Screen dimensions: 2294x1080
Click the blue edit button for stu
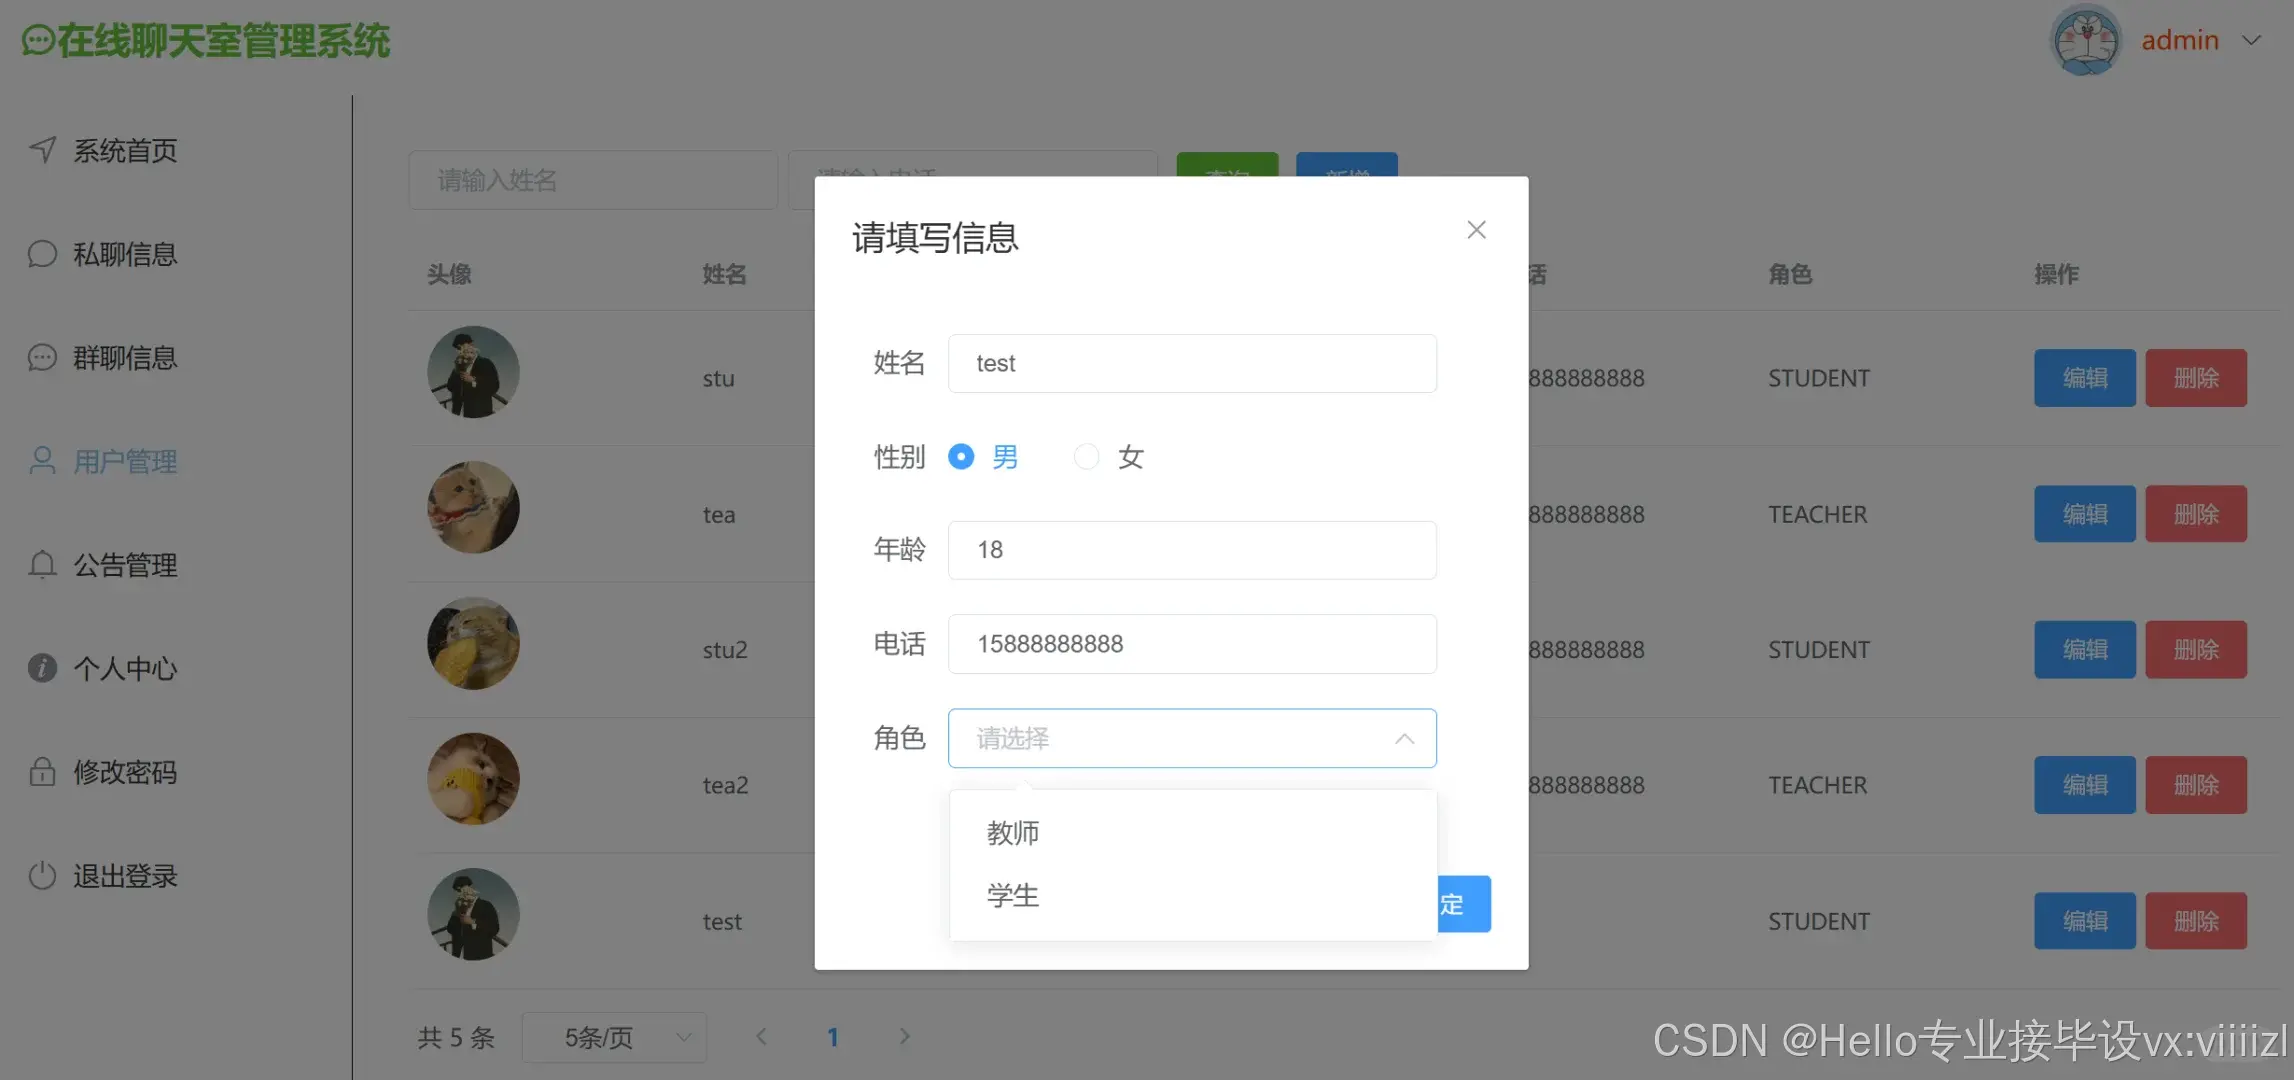point(2084,378)
